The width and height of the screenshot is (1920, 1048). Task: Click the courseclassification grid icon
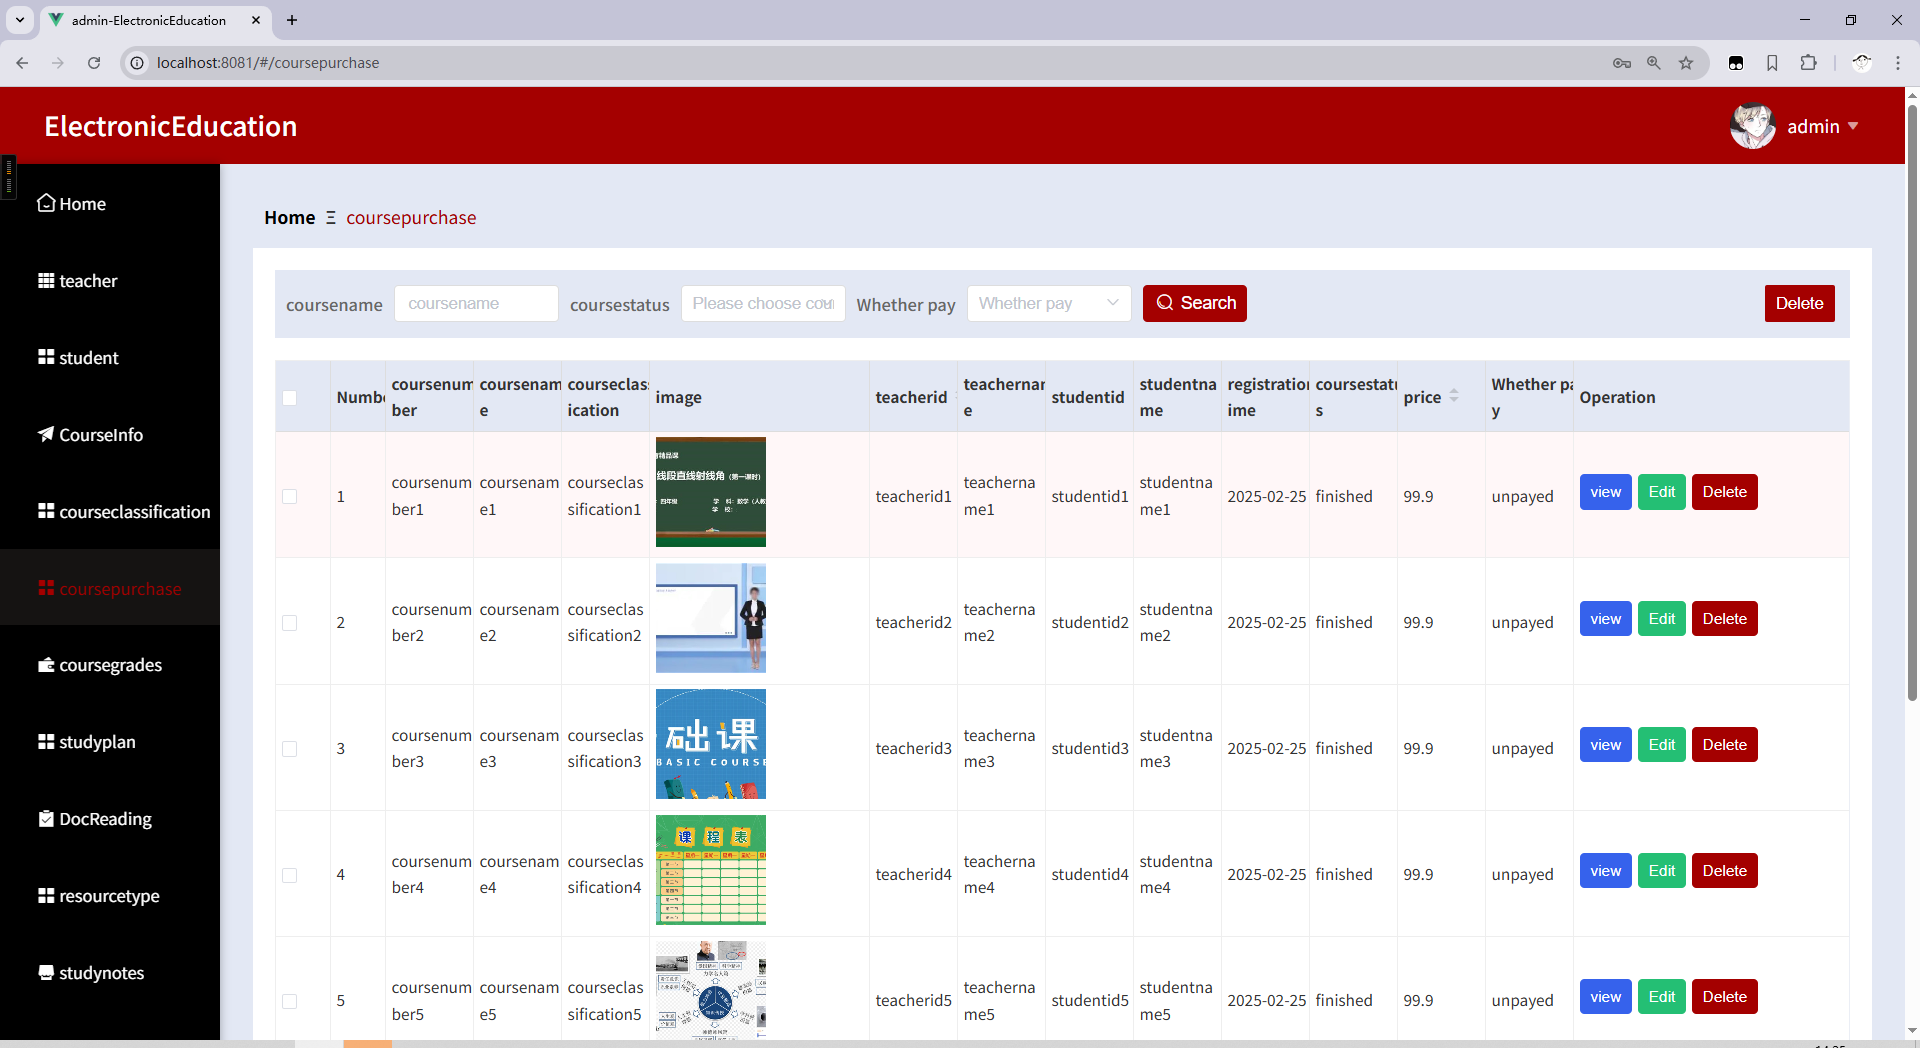(x=46, y=511)
